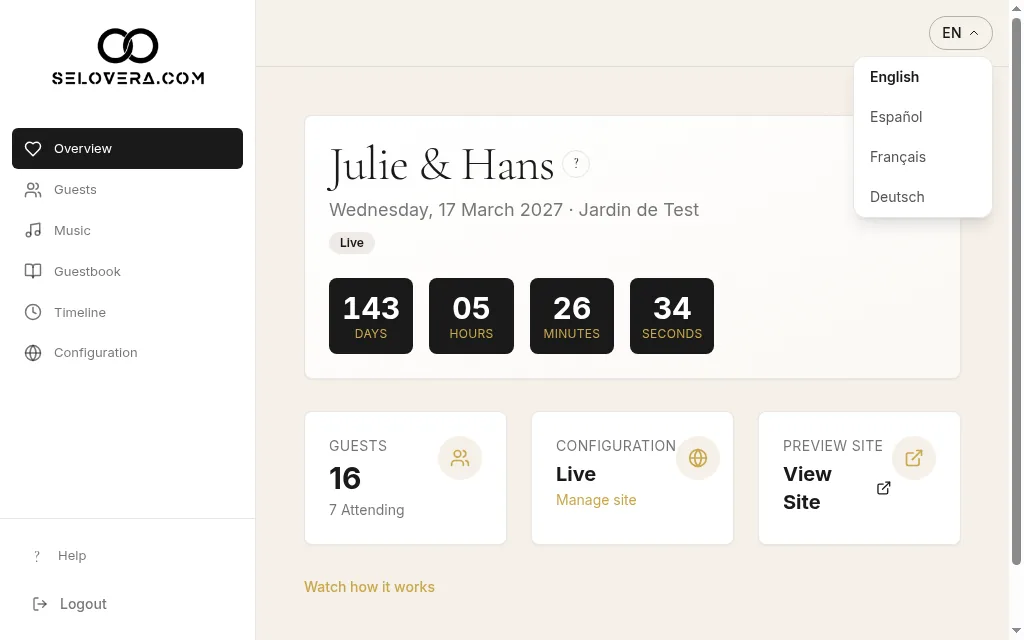
Task: Click the PREVIEW SITE card label
Action: [833, 446]
